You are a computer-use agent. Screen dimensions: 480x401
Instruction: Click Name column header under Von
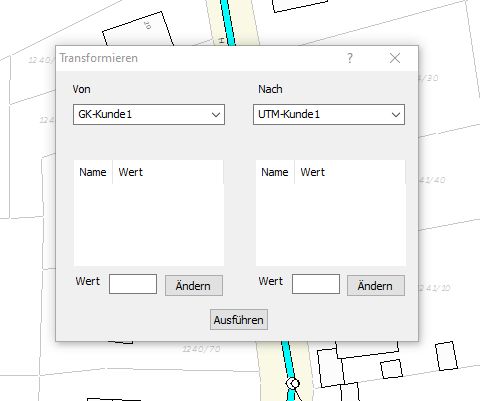pyautogui.click(x=93, y=172)
